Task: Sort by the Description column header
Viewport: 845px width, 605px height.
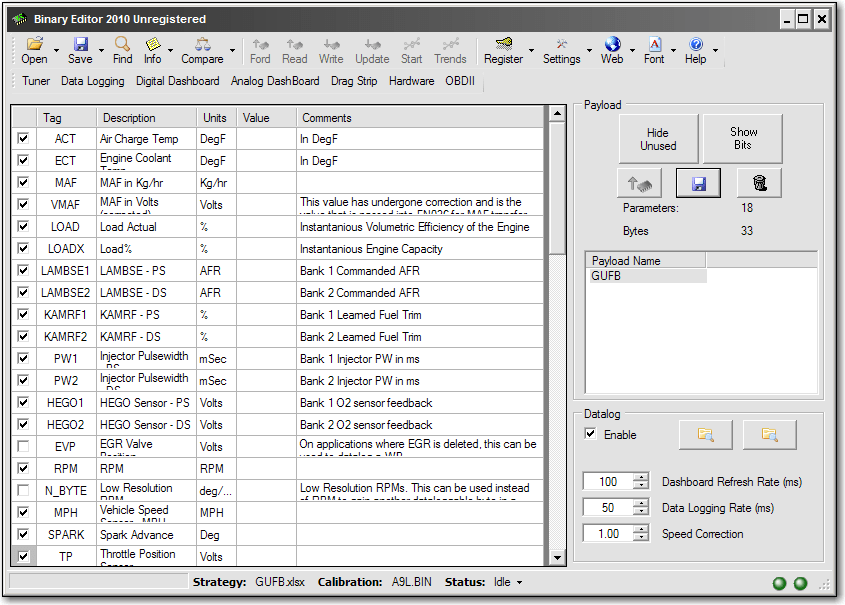Action: pyautogui.click(x=147, y=117)
